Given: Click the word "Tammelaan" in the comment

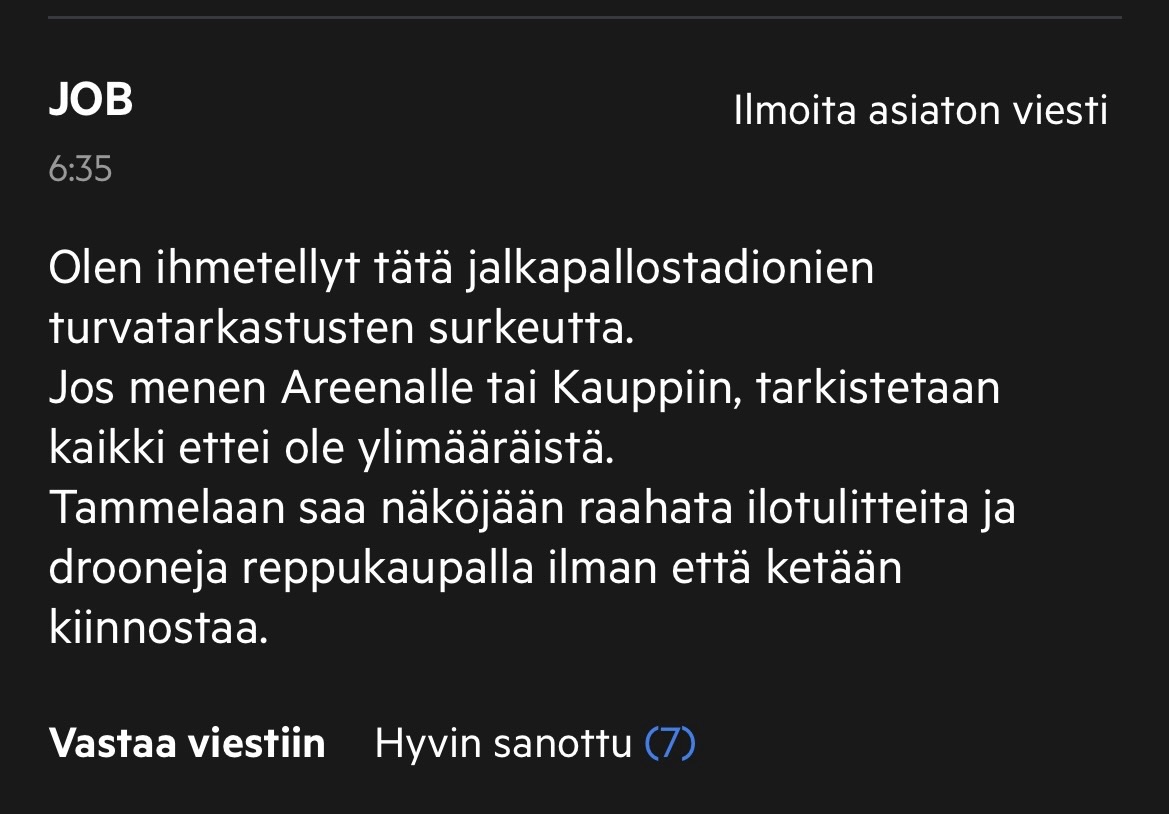Looking at the screenshot, I should click(x=167, y=509).
